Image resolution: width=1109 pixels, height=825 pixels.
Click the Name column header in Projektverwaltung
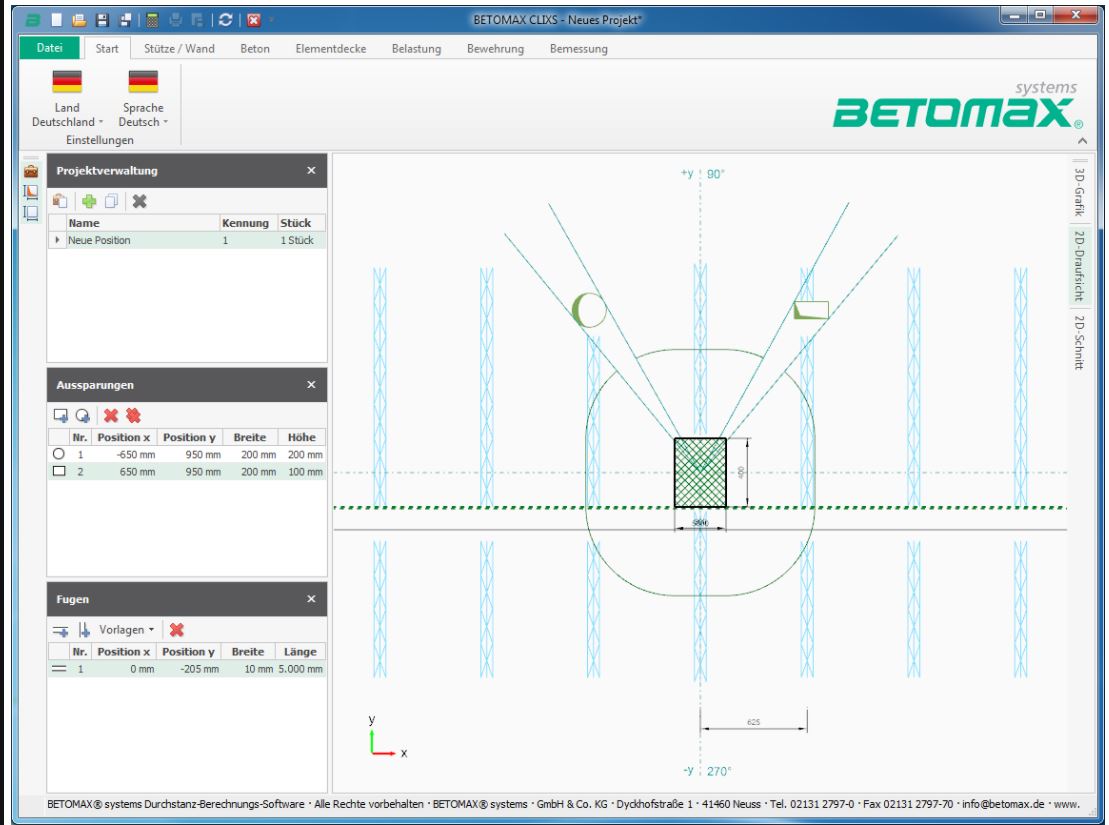[x=142, y=223]
